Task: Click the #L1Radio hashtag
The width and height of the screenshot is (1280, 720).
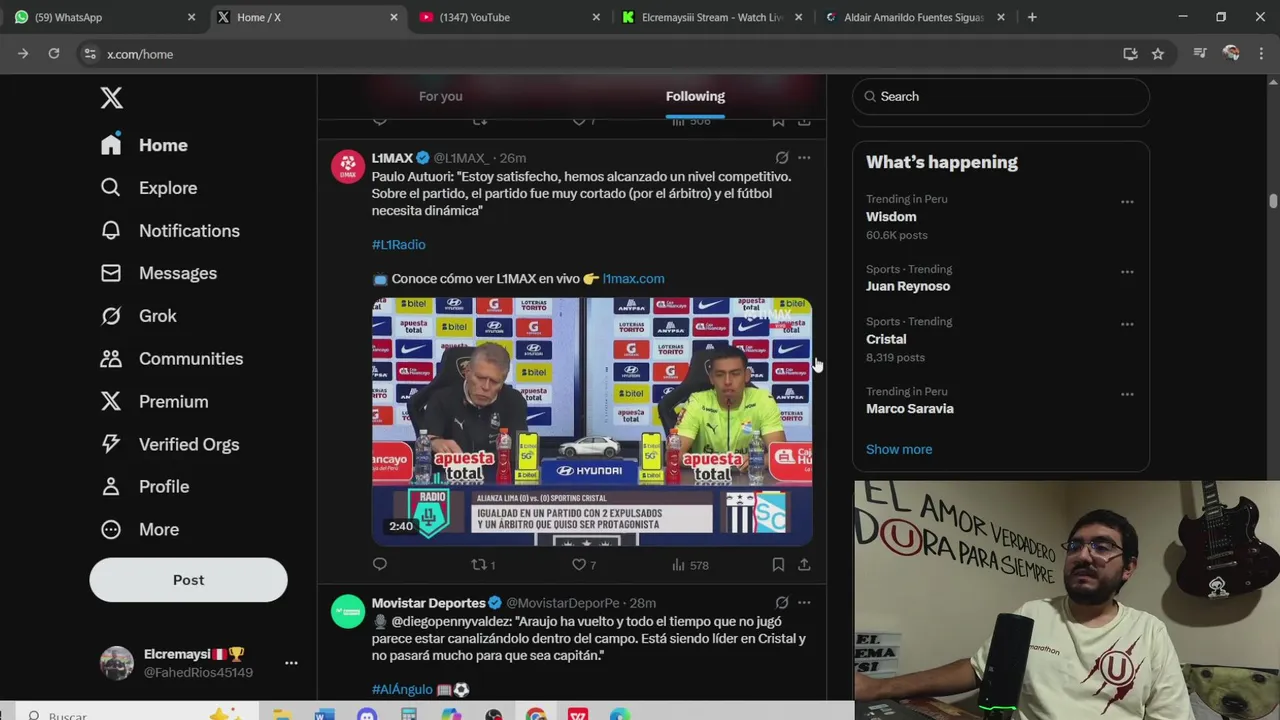Action: coord(399,244)
